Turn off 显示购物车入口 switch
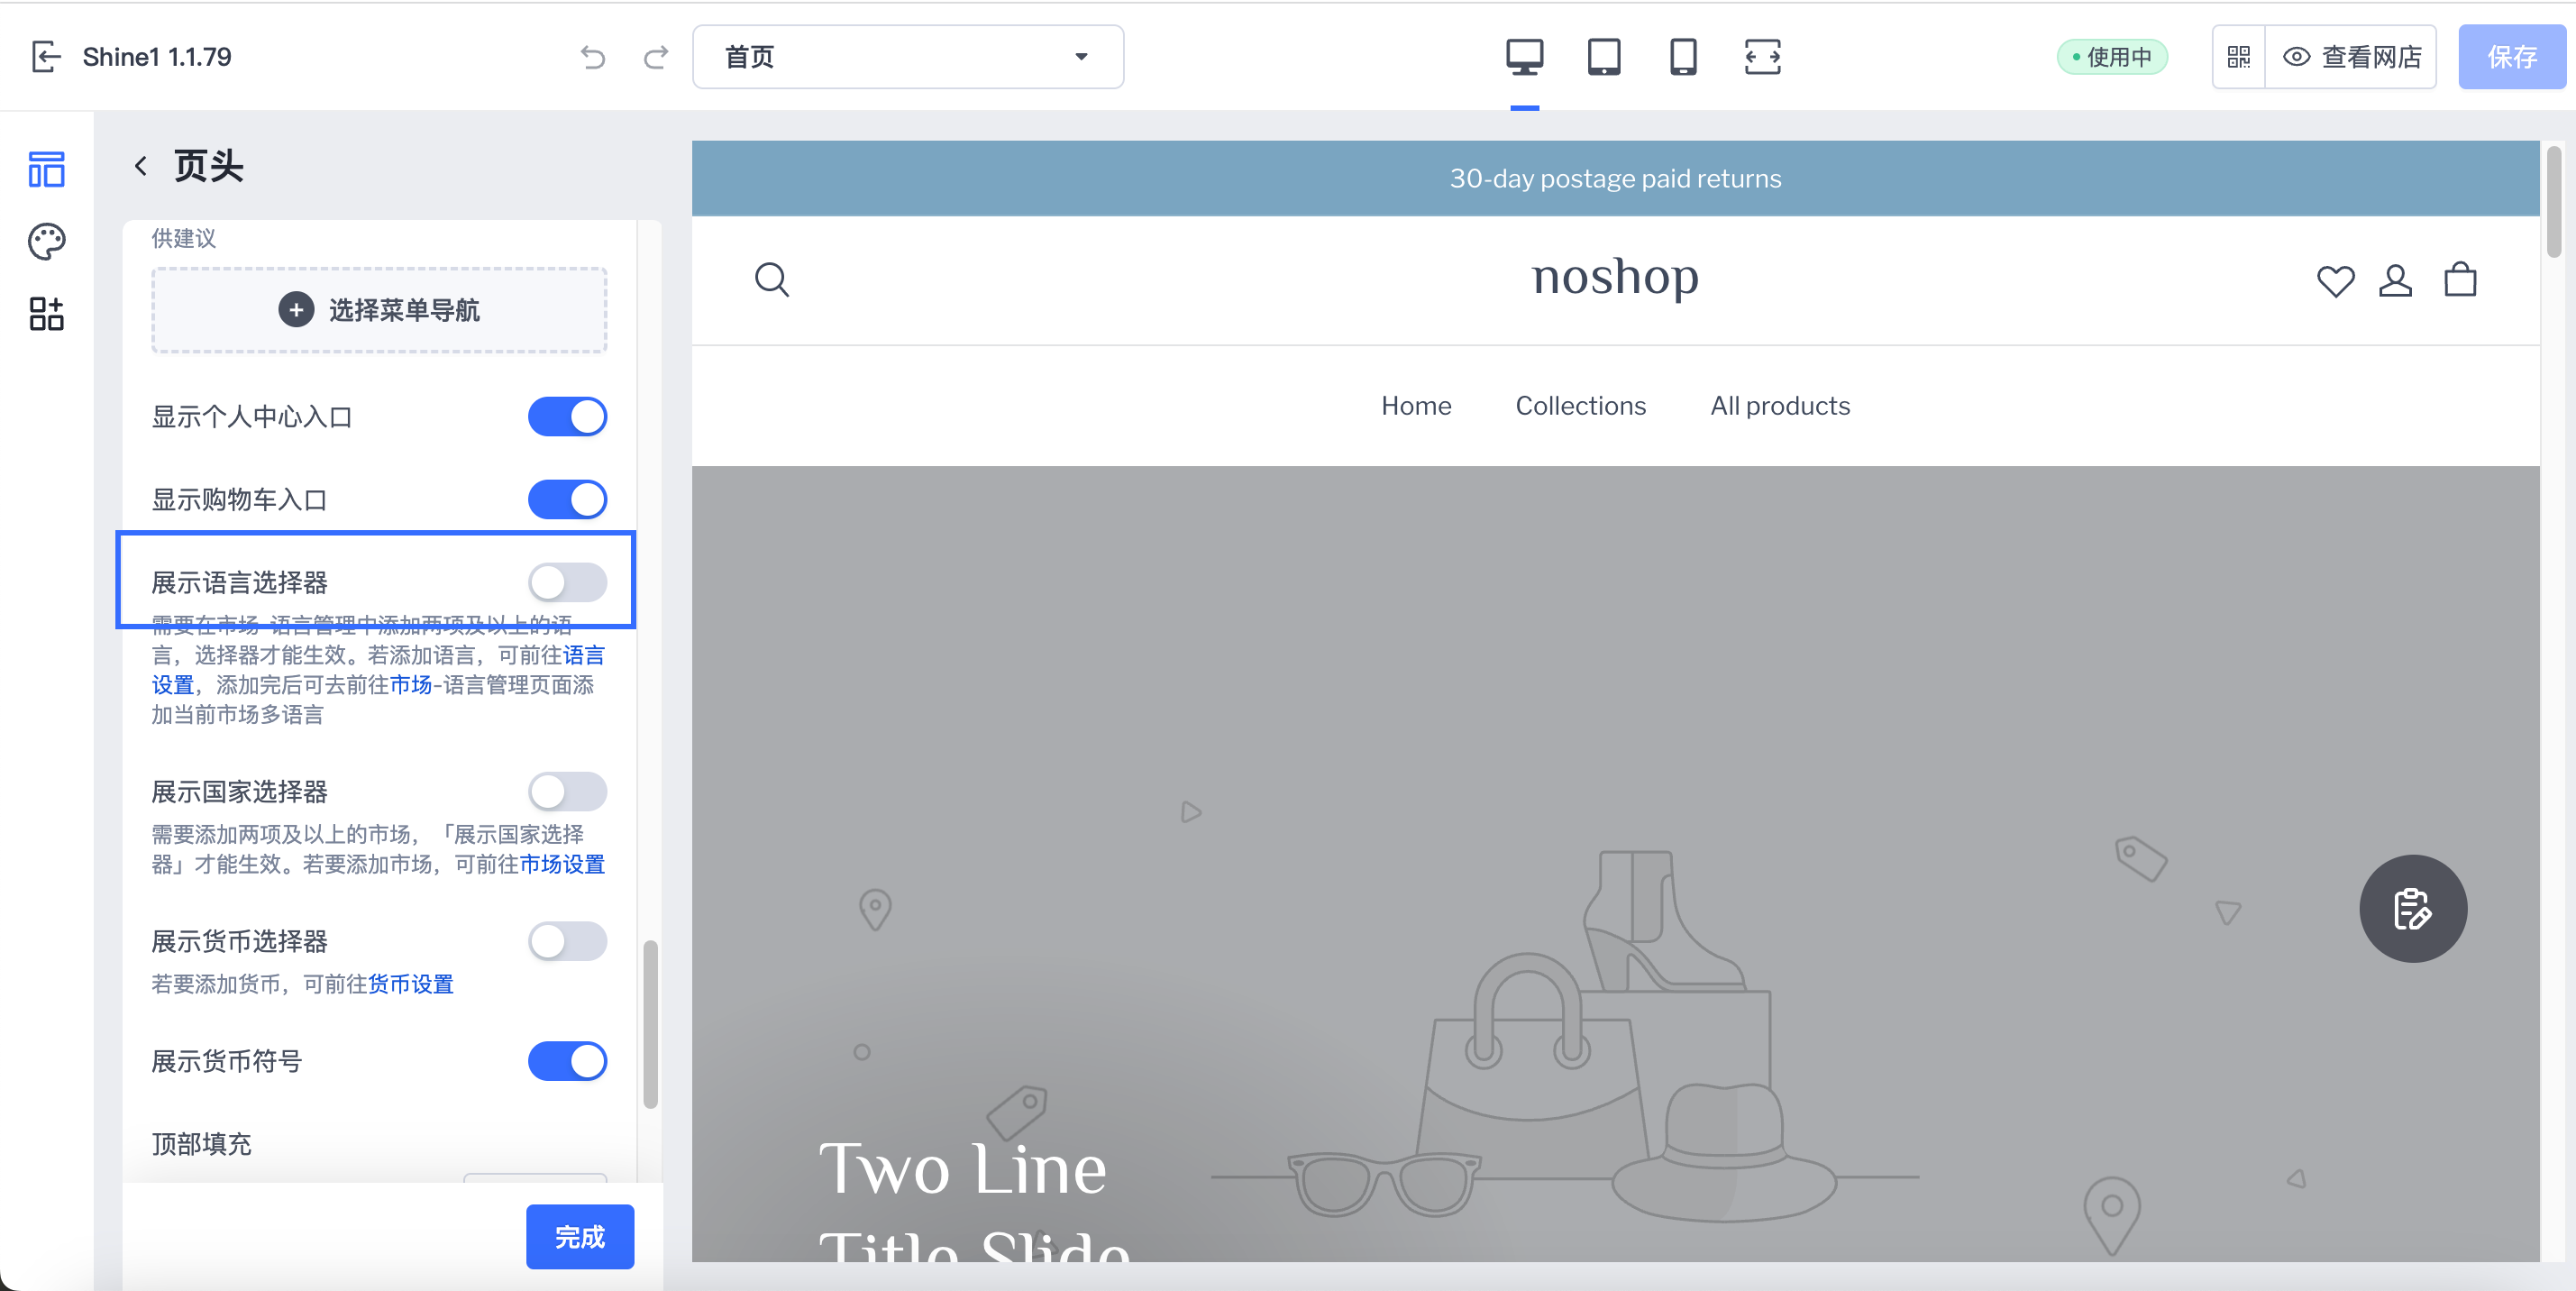 pyautogui.click(x=567, y=499)
